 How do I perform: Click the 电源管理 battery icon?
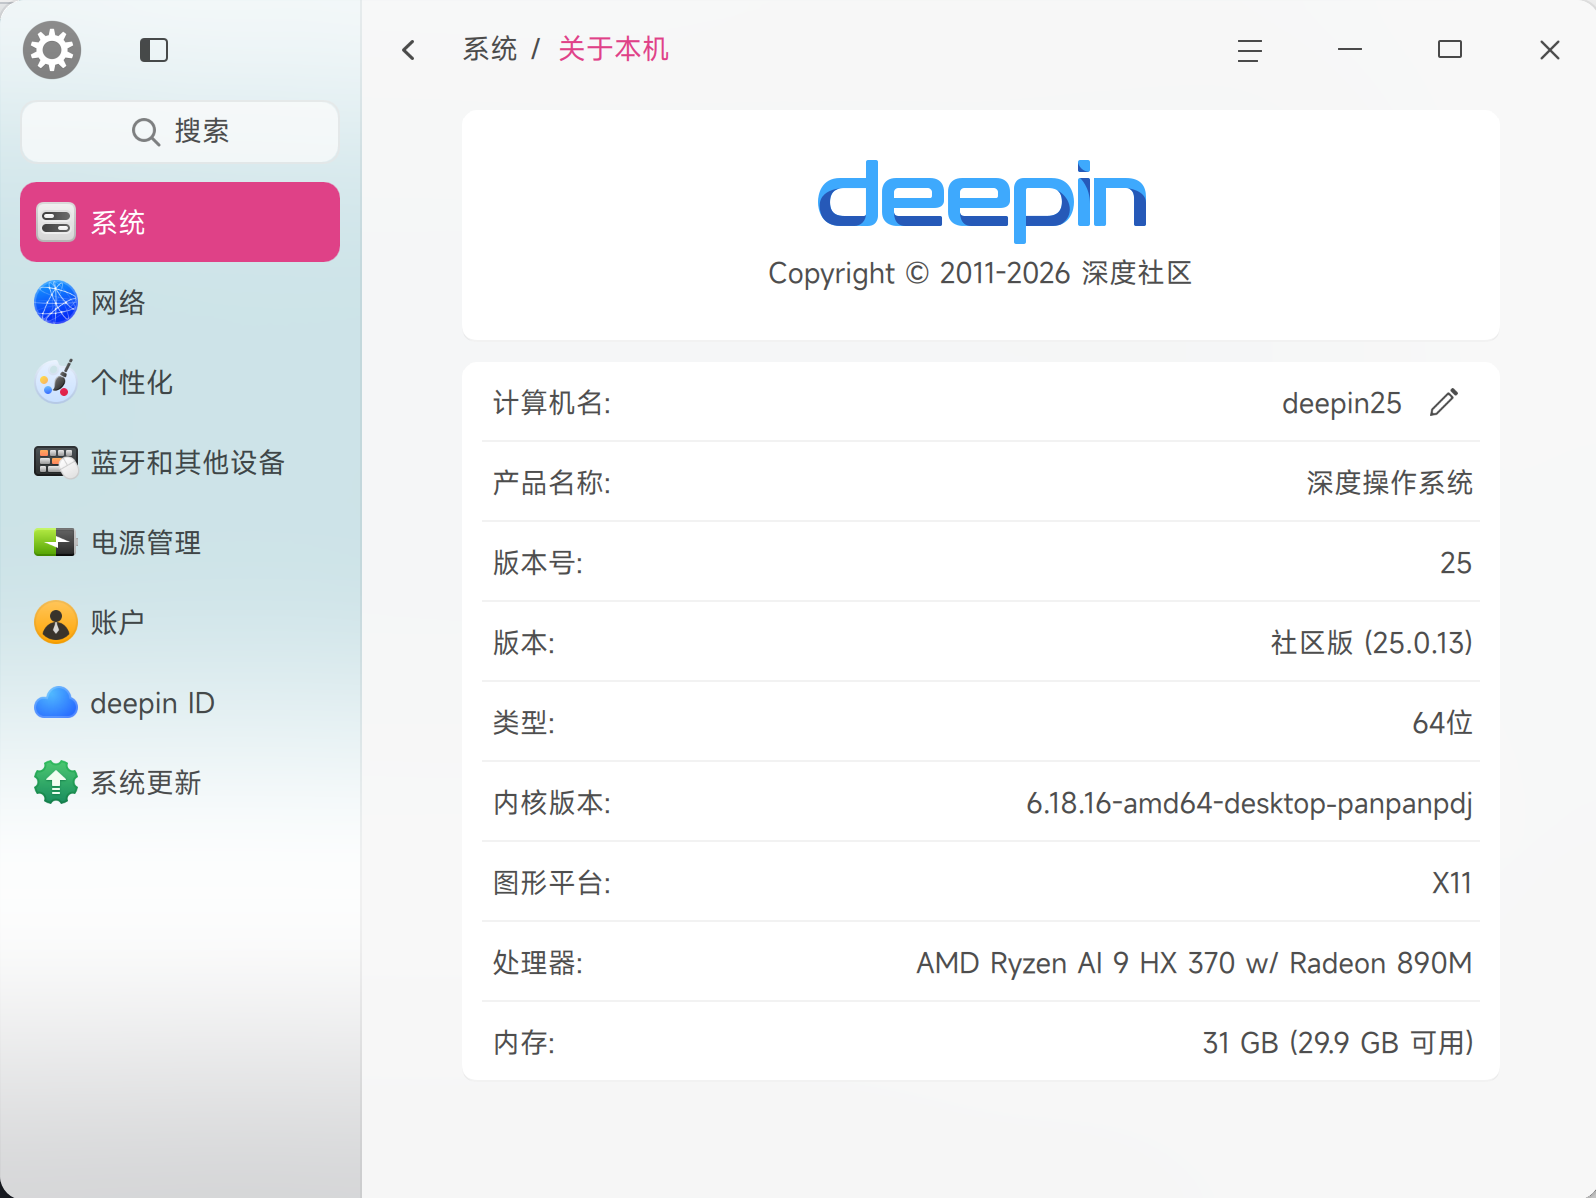(x=55, y=542)
